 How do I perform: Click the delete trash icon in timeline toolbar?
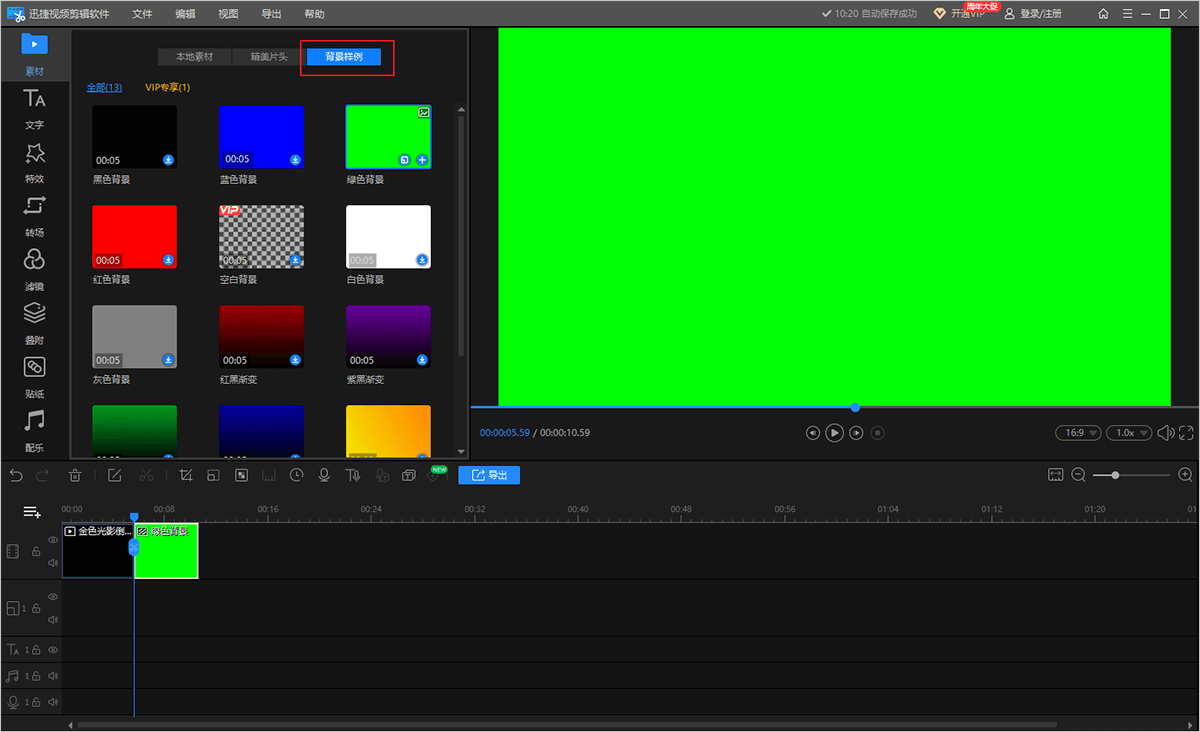point(75,475)
